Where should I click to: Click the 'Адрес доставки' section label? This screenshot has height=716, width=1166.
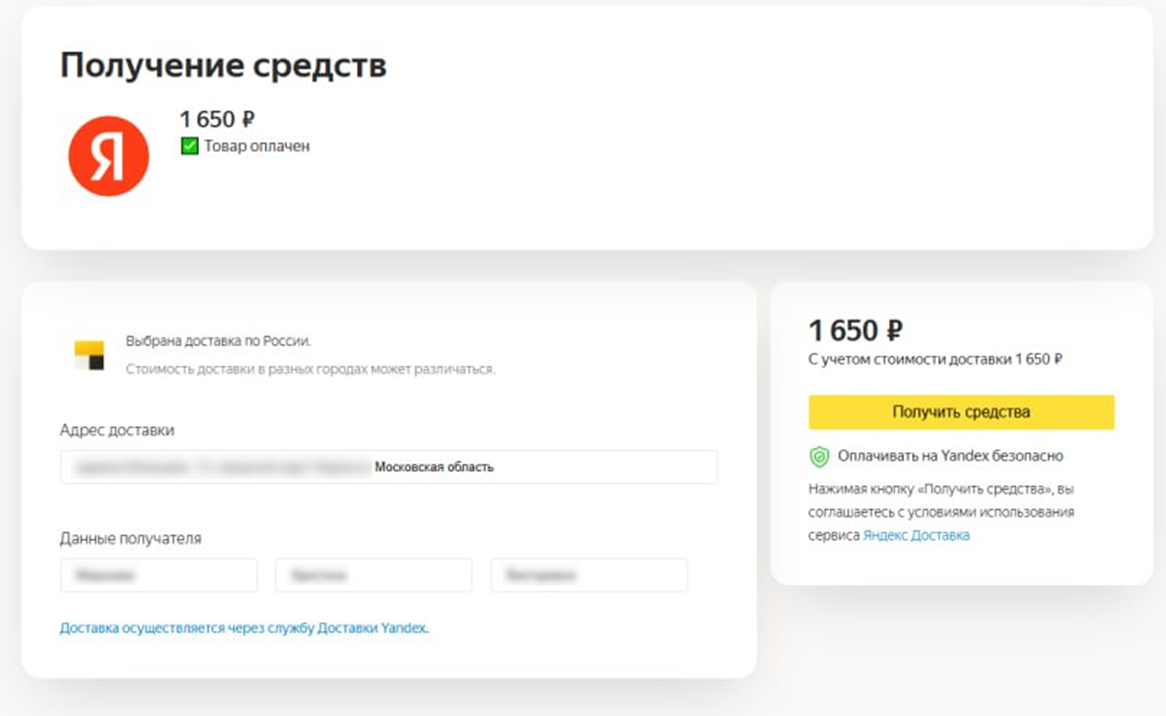117,430
